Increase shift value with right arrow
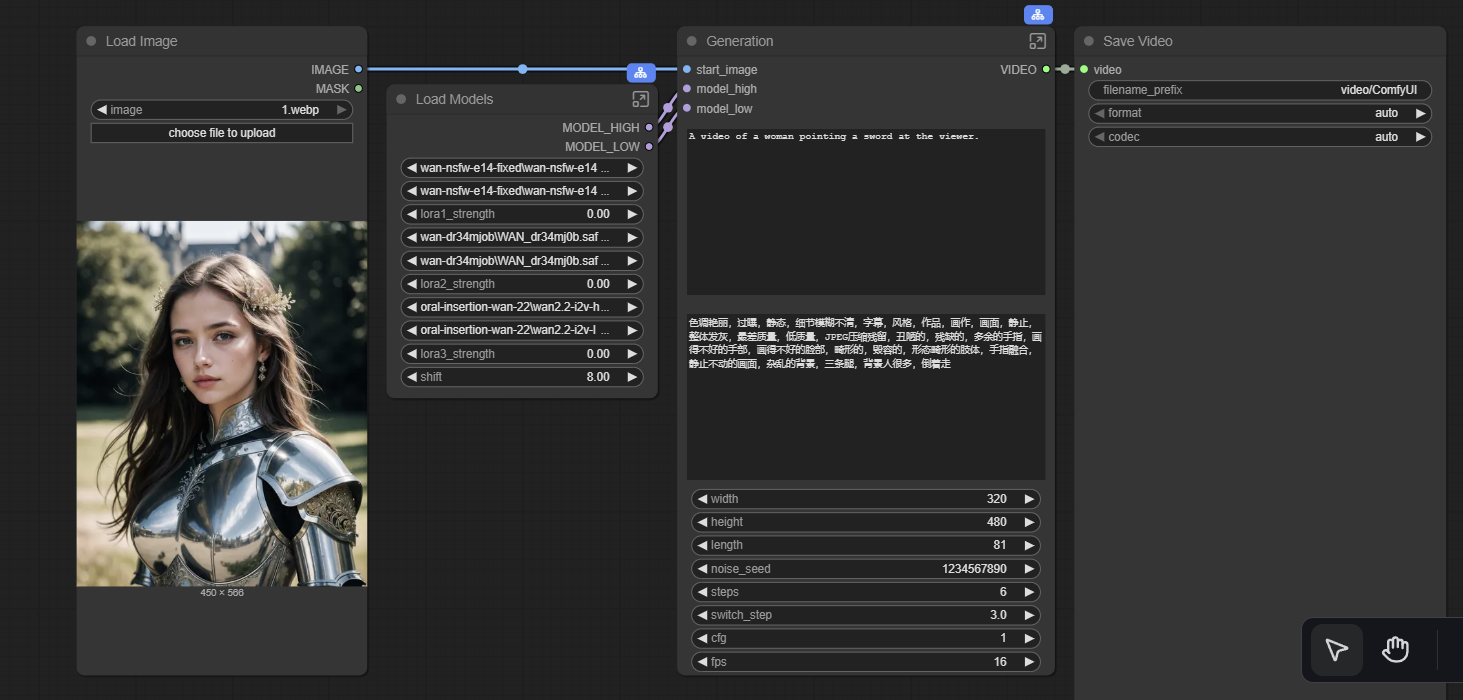This screenshot has width=1463, height=700. pyautogui.click(x=632, y=377)
